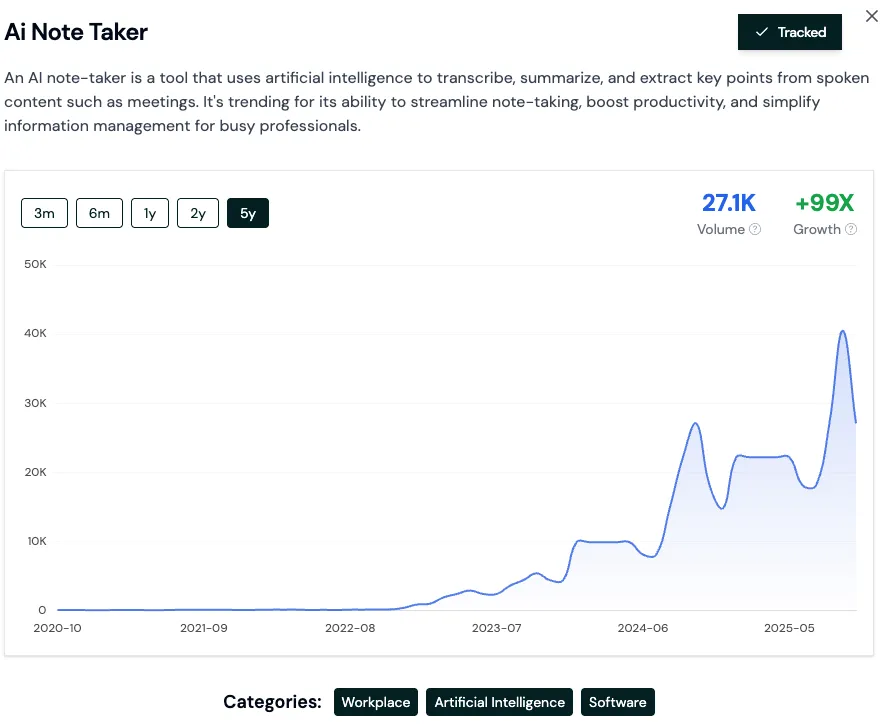Click the green +99X growth value
This screenshot has width=886, height=727.
coord(824,202)
